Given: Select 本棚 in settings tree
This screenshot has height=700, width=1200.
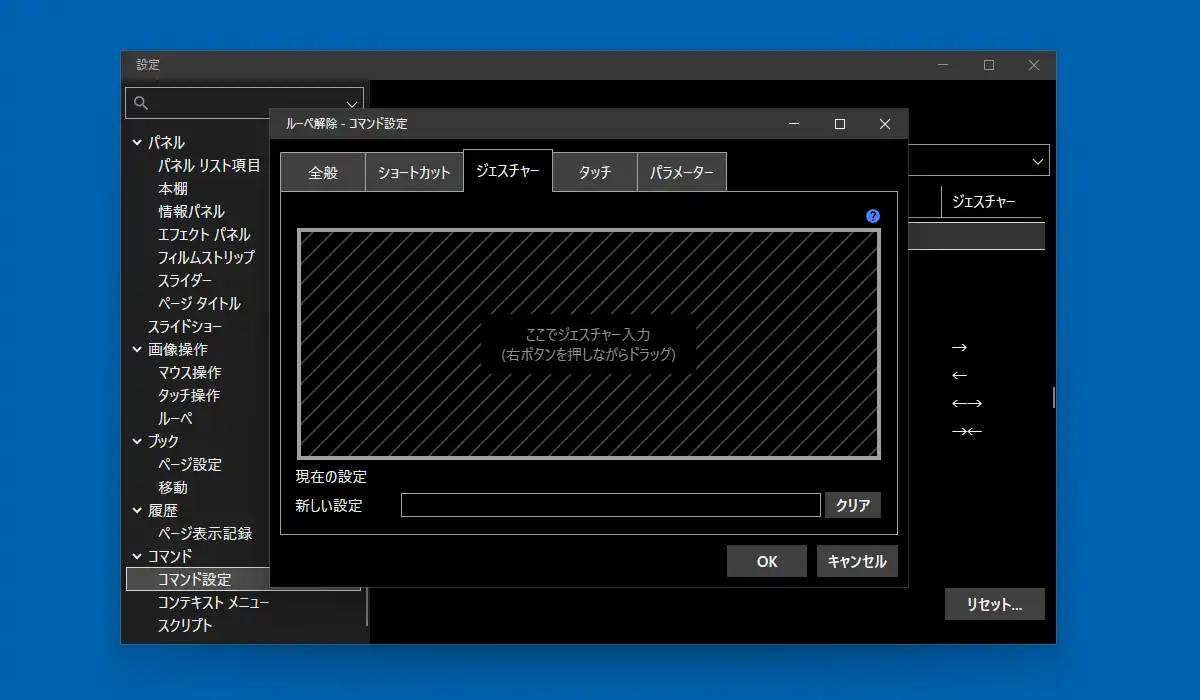Looking at the screenshot, I should coord(173,189).
